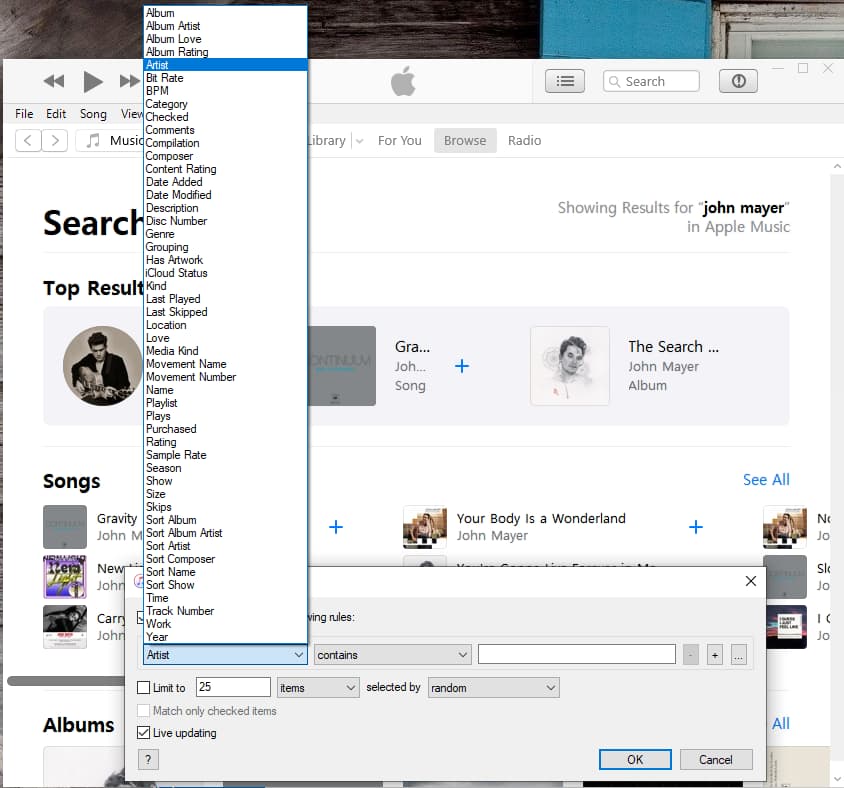Open the Edit menu
The image size is (844, 788).
(56, 114)
